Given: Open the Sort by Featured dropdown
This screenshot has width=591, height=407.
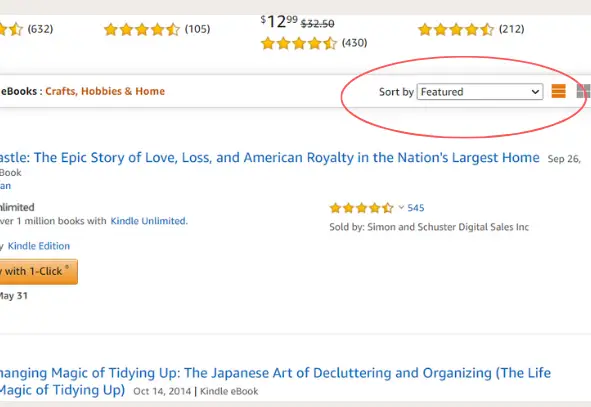Looking at the screenshot, I should [480, 92].
